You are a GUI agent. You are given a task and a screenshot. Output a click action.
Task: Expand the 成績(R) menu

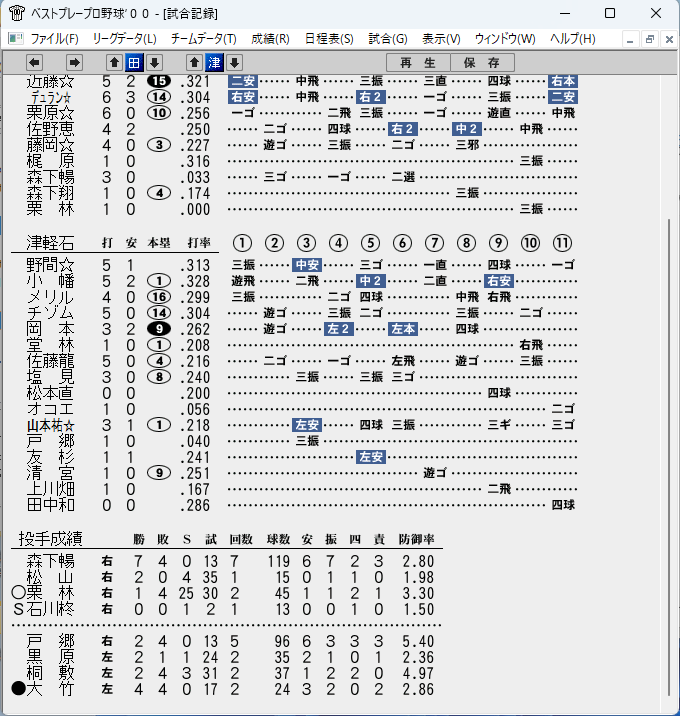(270, 39)
